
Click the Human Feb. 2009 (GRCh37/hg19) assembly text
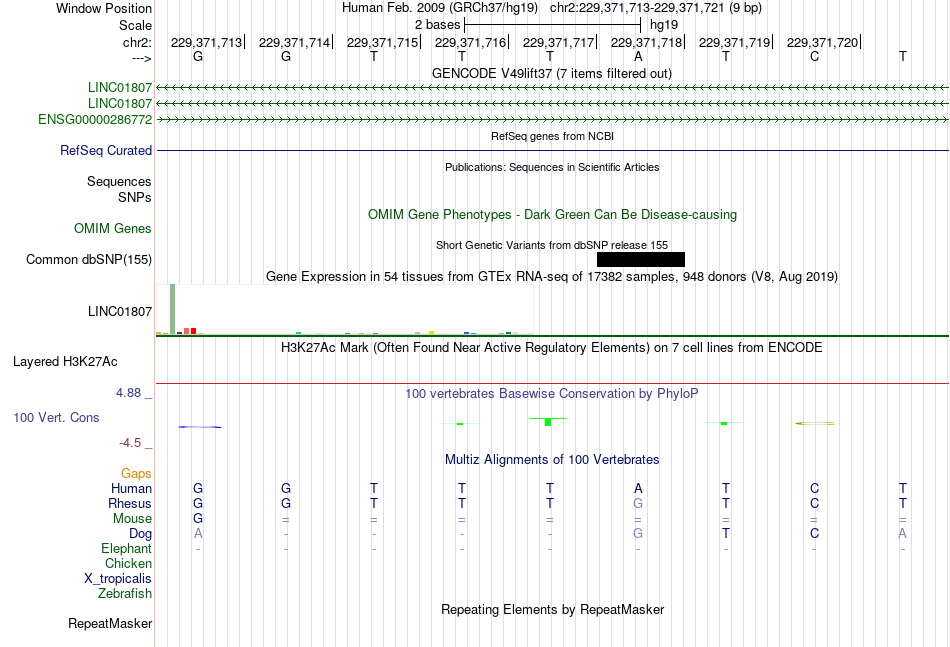(x=440, y=8)
